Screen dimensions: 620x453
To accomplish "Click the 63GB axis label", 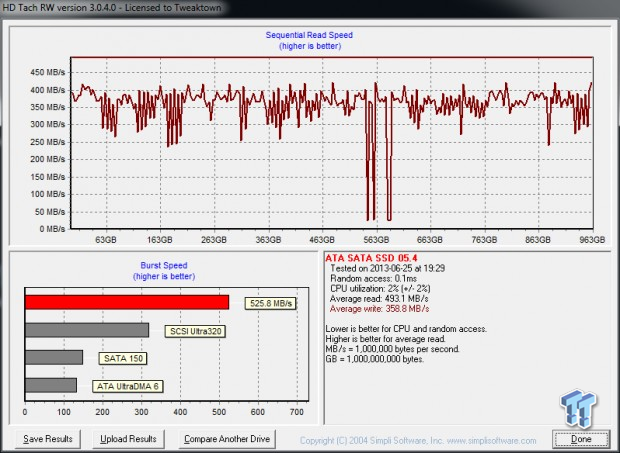I will [106, 240].
